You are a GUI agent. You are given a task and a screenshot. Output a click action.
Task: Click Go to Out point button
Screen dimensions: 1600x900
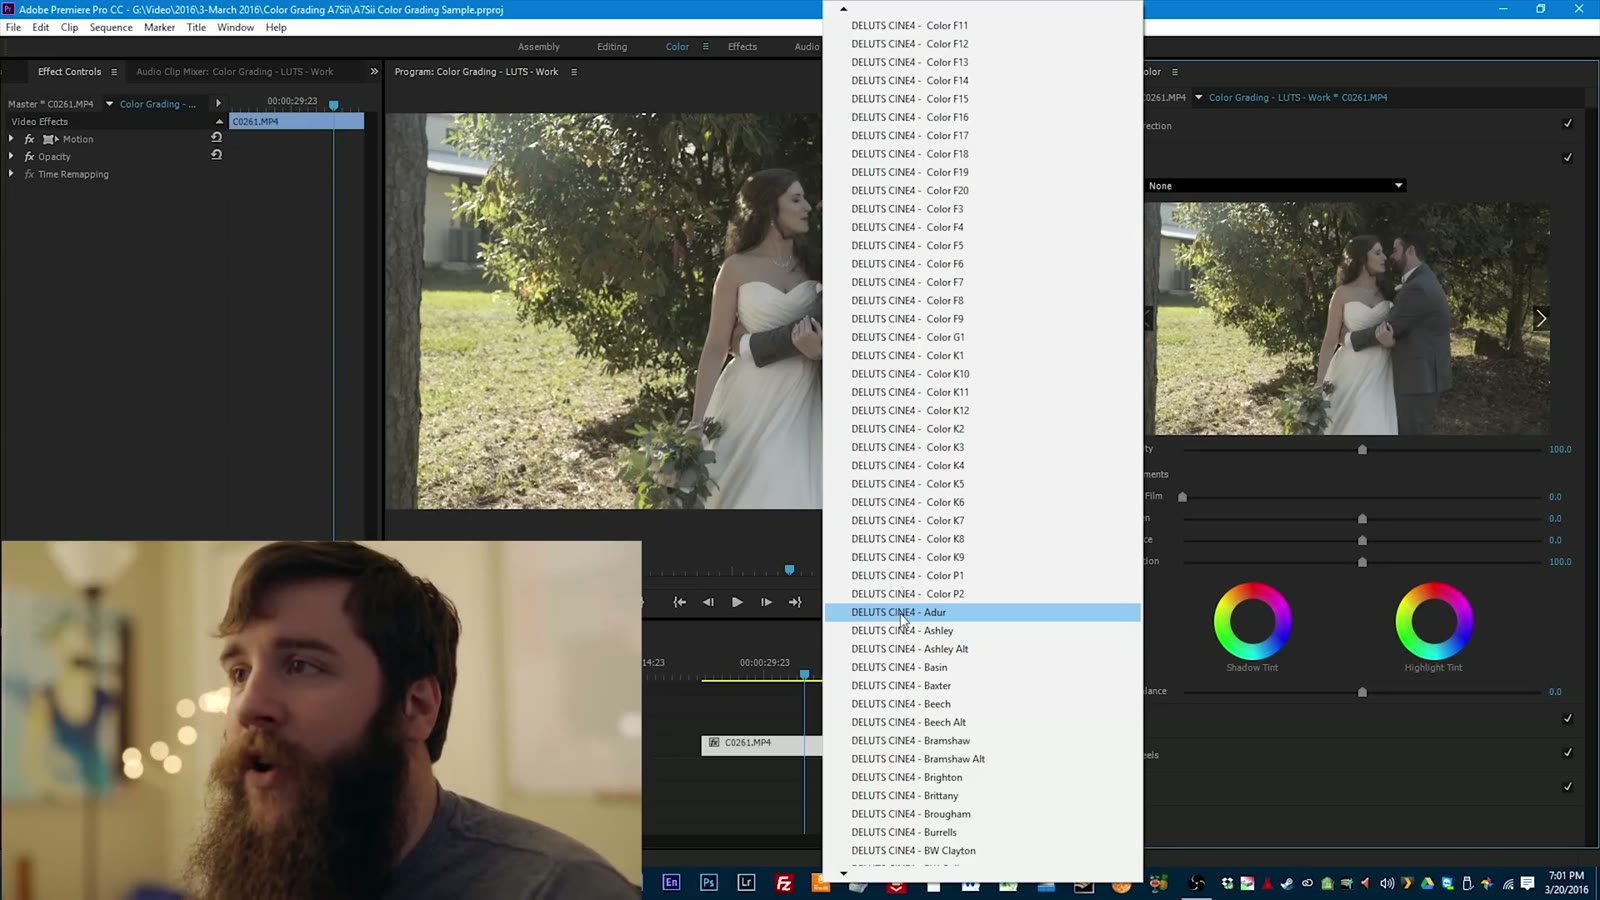coord(795,602)
